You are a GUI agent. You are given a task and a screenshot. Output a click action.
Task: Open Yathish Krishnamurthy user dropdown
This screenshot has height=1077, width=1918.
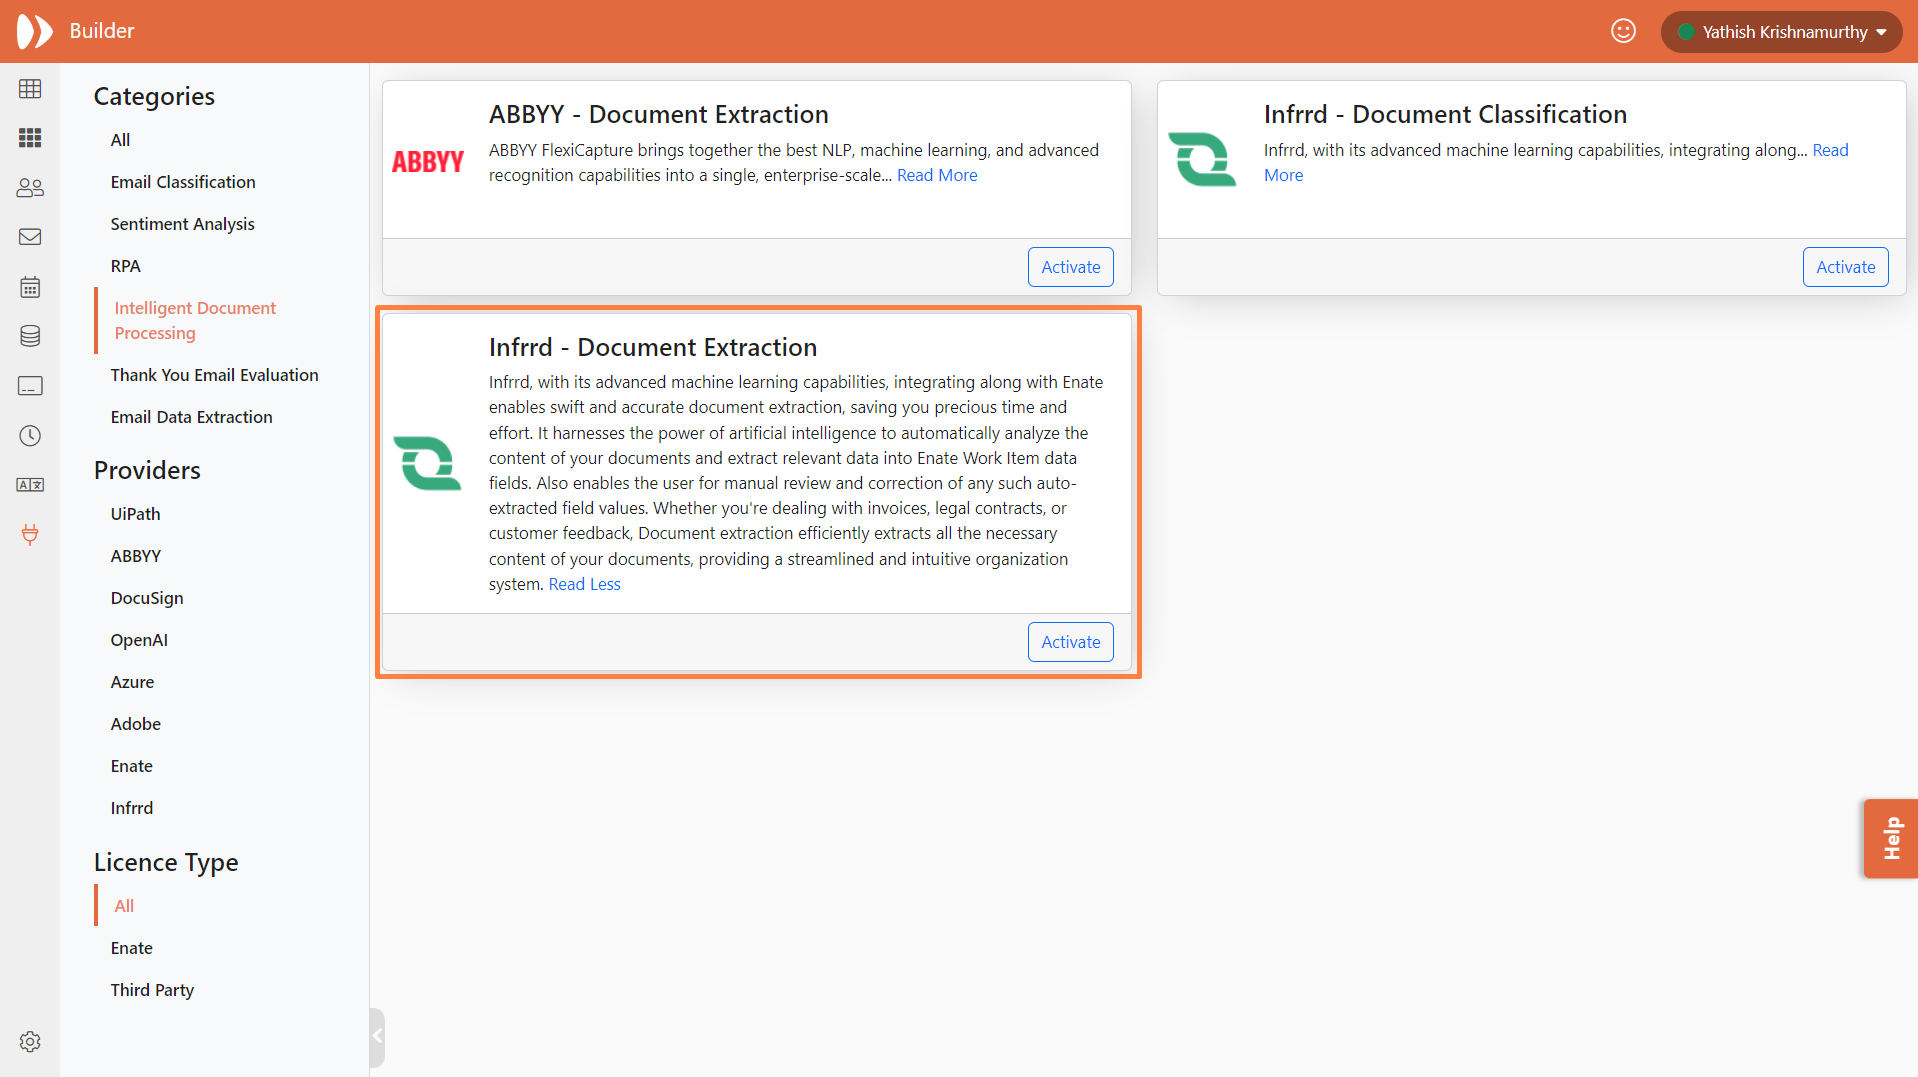[x=1782, y=32]
